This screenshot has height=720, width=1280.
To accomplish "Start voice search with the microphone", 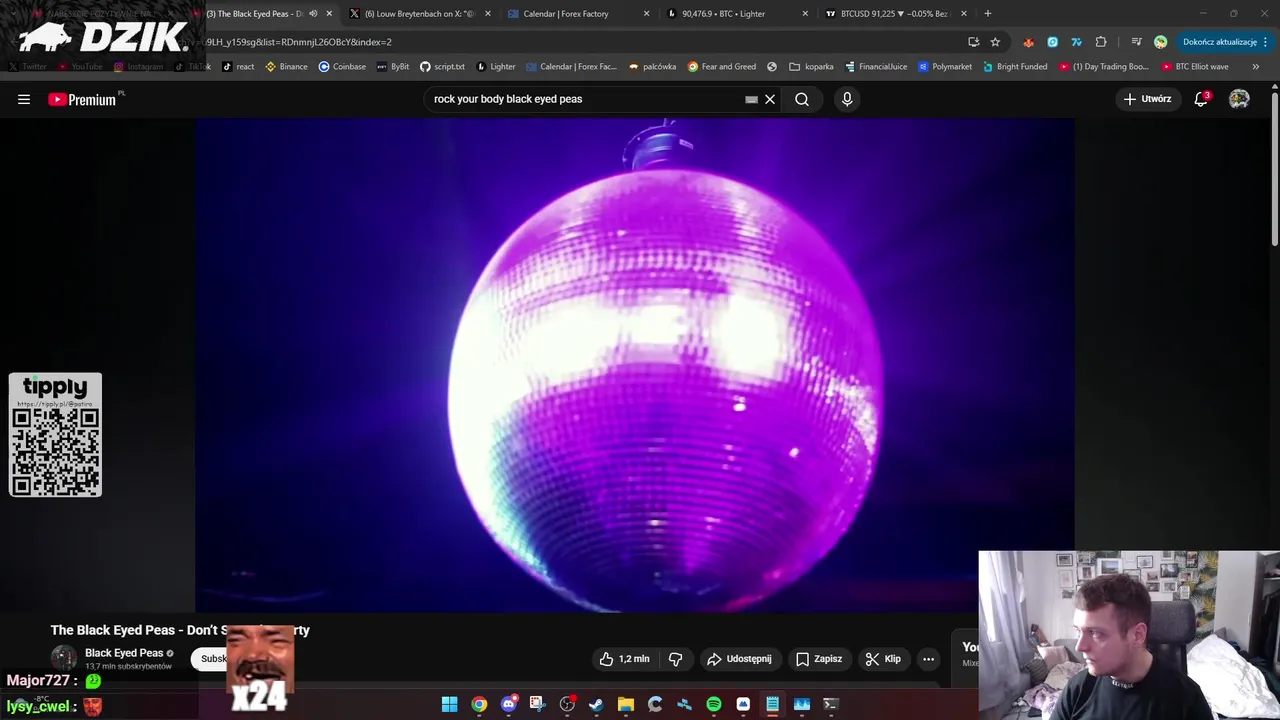I will click(847, 99).
